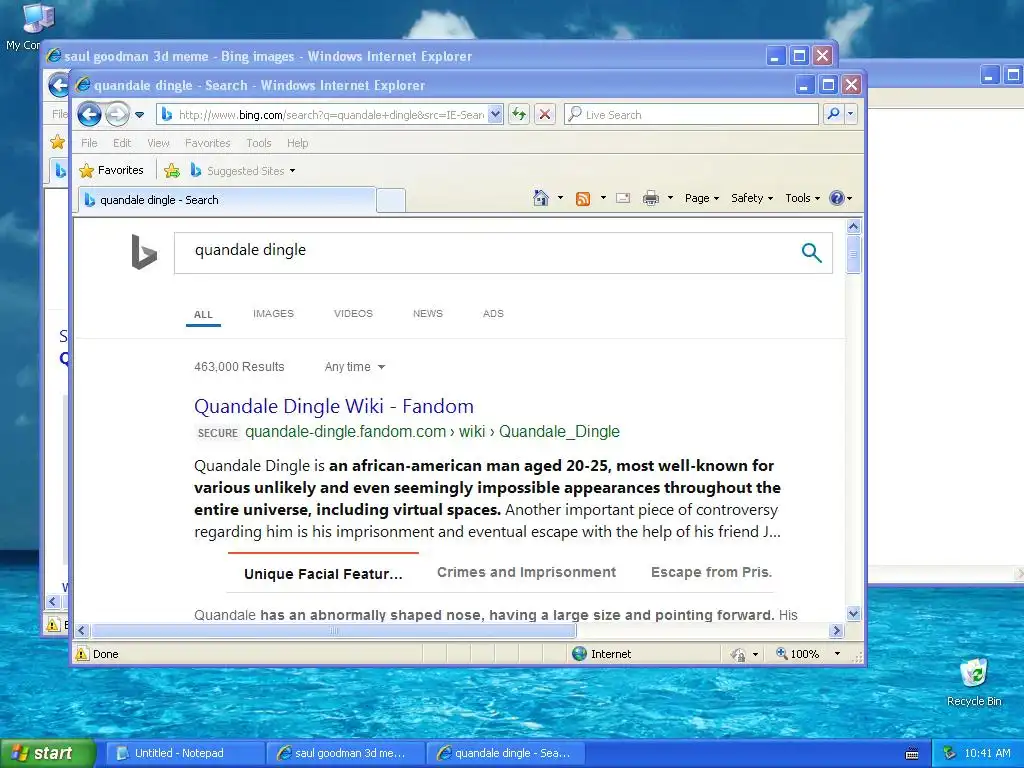Select the ALL results tab
This screenshot has width=1024, height=768.
tap(203, 314)
